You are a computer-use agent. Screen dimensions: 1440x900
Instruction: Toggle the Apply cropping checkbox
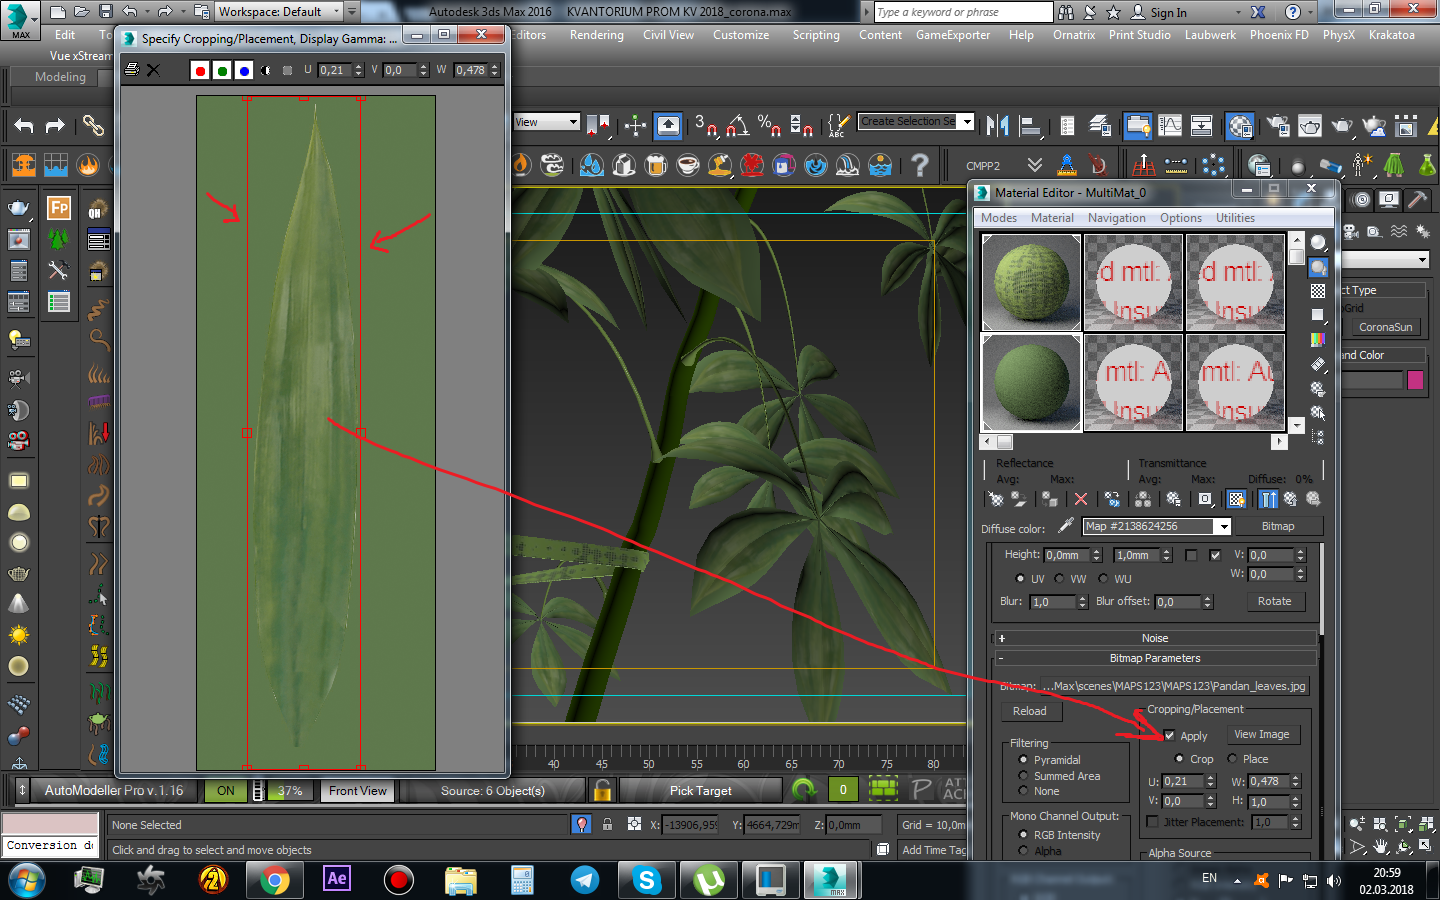coord(1170,736)
